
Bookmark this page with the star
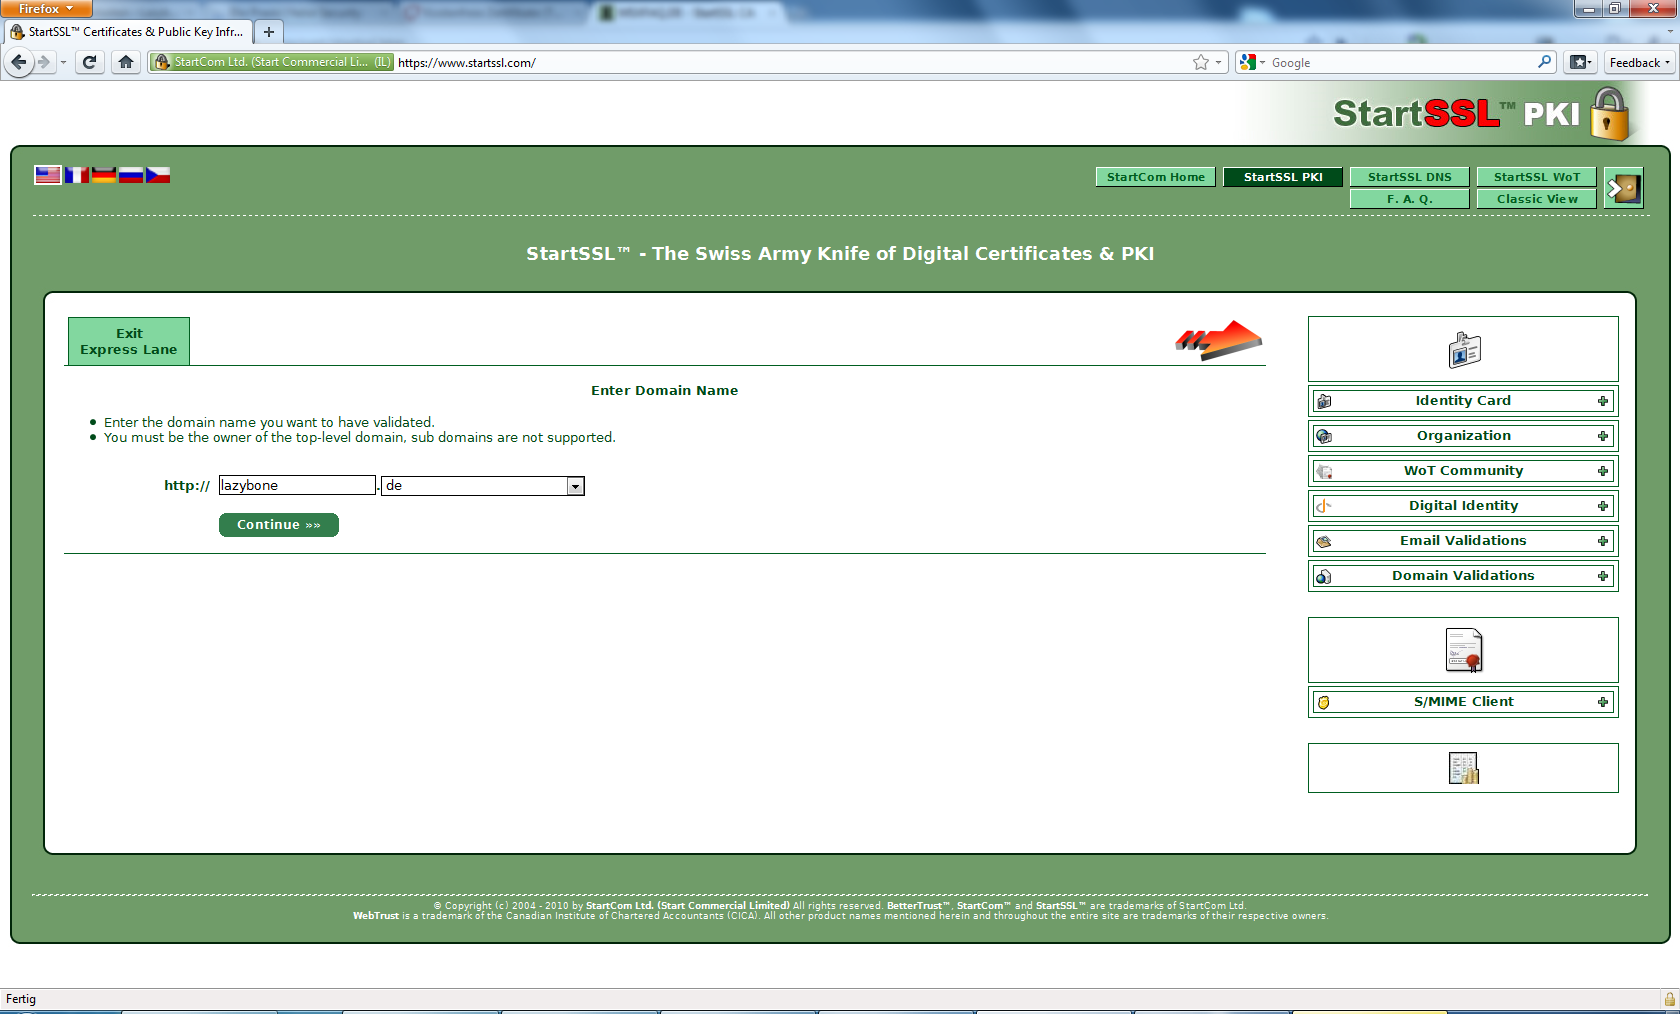tap(1201, 62)
